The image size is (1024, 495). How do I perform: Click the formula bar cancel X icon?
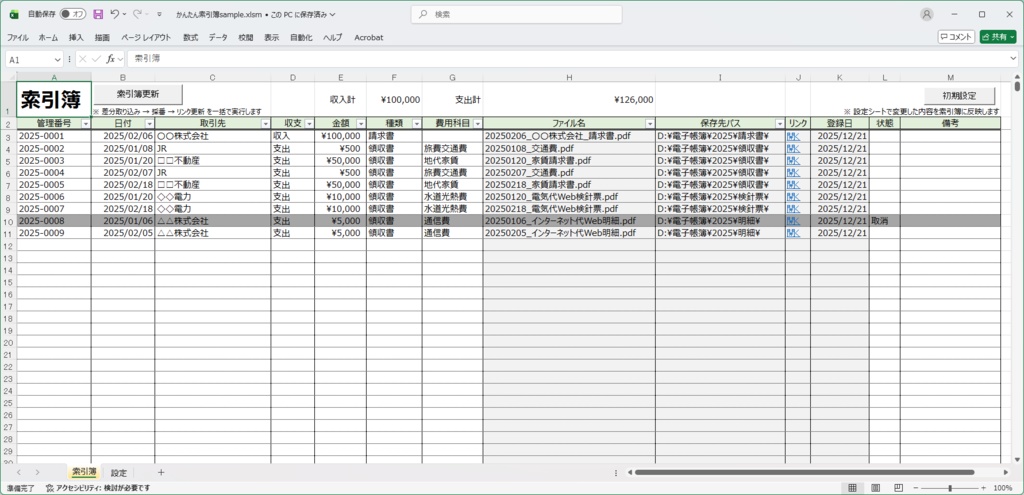point(83,59)
